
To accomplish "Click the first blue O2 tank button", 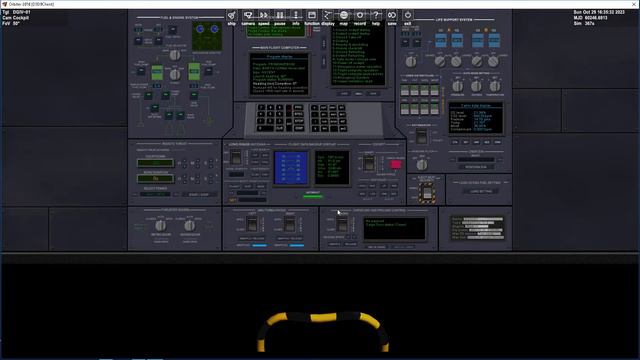I will coord(441,40).
